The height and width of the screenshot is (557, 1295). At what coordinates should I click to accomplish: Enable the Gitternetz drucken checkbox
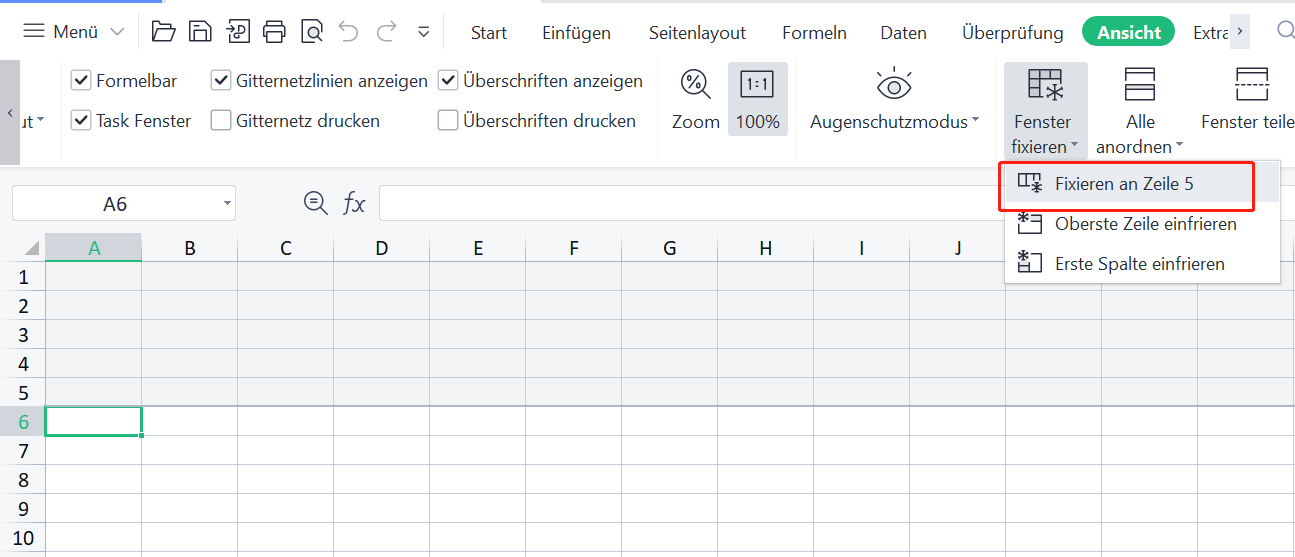tap(221, 121)
